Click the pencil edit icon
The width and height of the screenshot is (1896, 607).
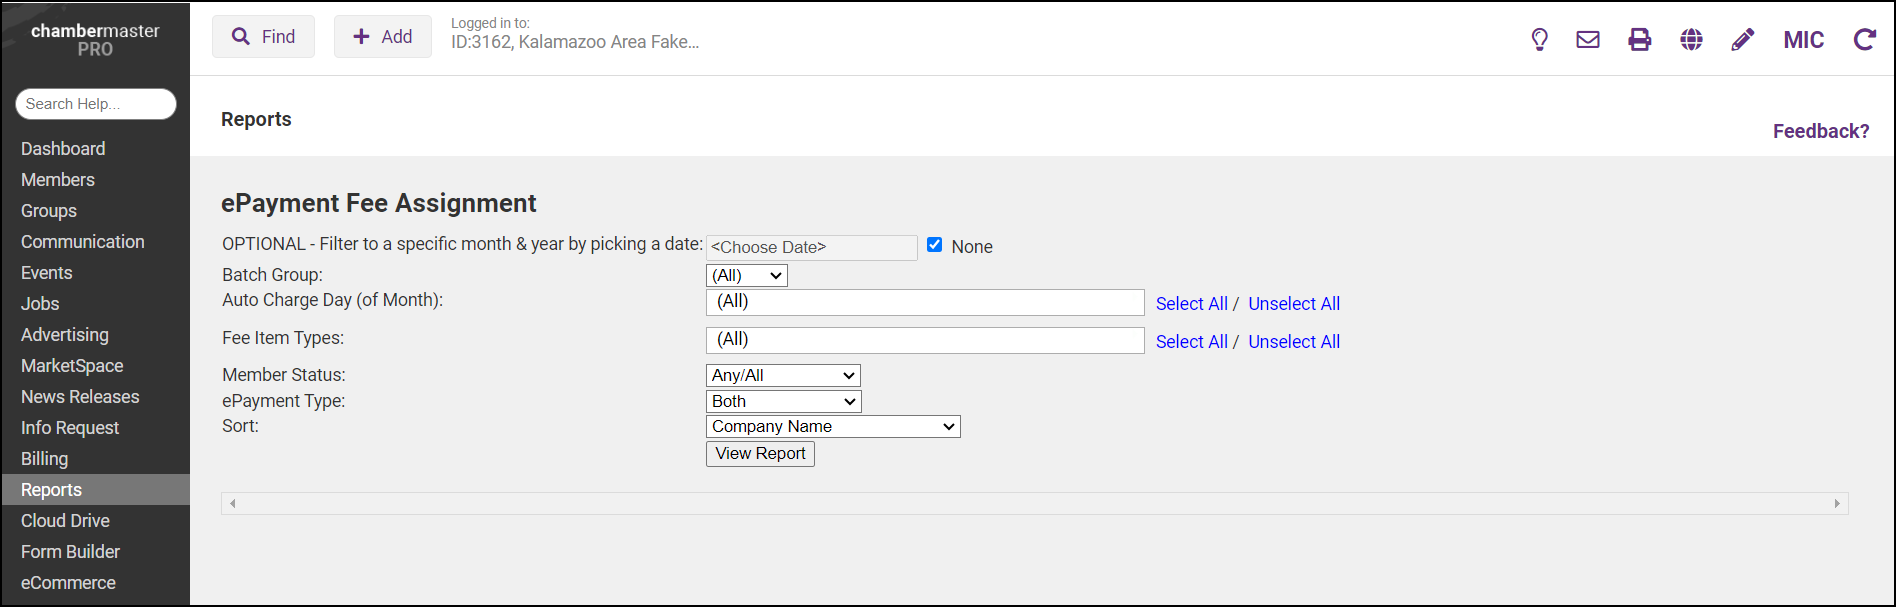pos(1743,40)
